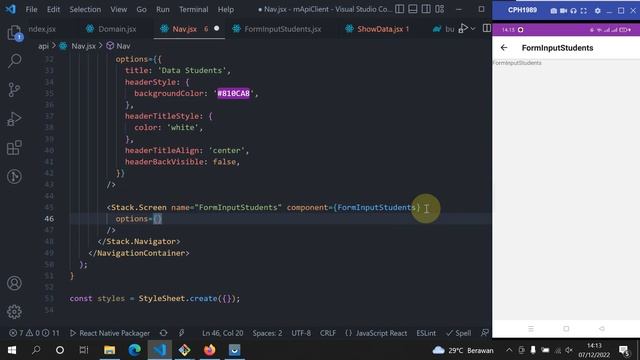The image size is (640, 360).
Task: Click the #810CA8 color swatch in code
Action: point(233,93)
